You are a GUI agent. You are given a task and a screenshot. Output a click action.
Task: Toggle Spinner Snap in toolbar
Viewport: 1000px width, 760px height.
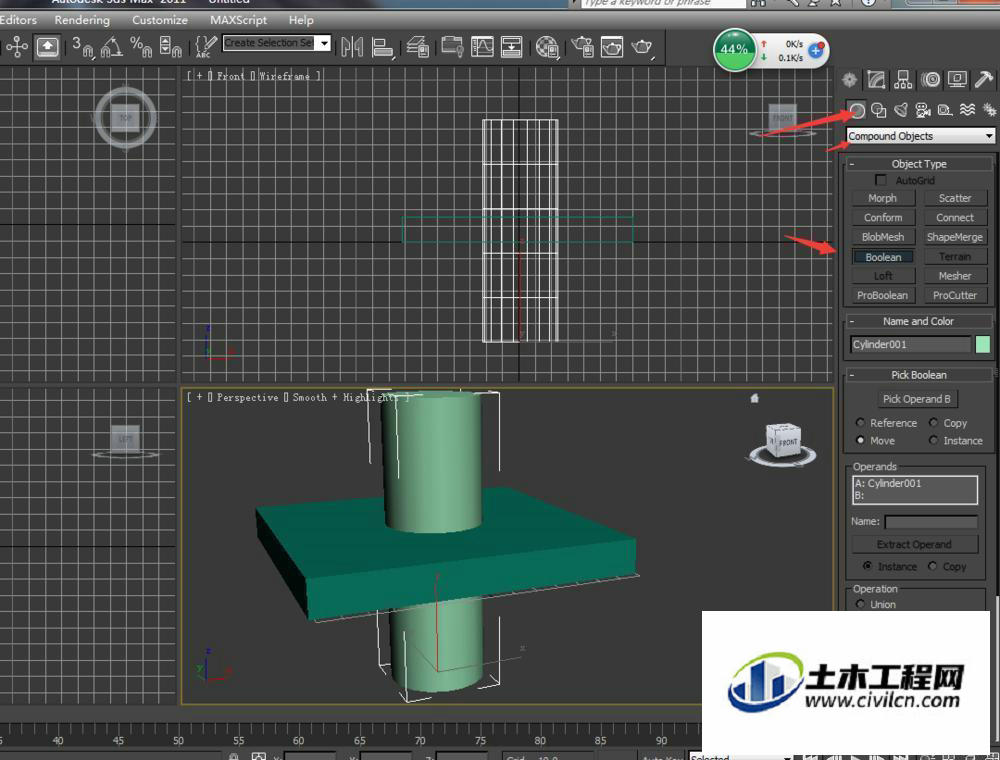(170, 47)
